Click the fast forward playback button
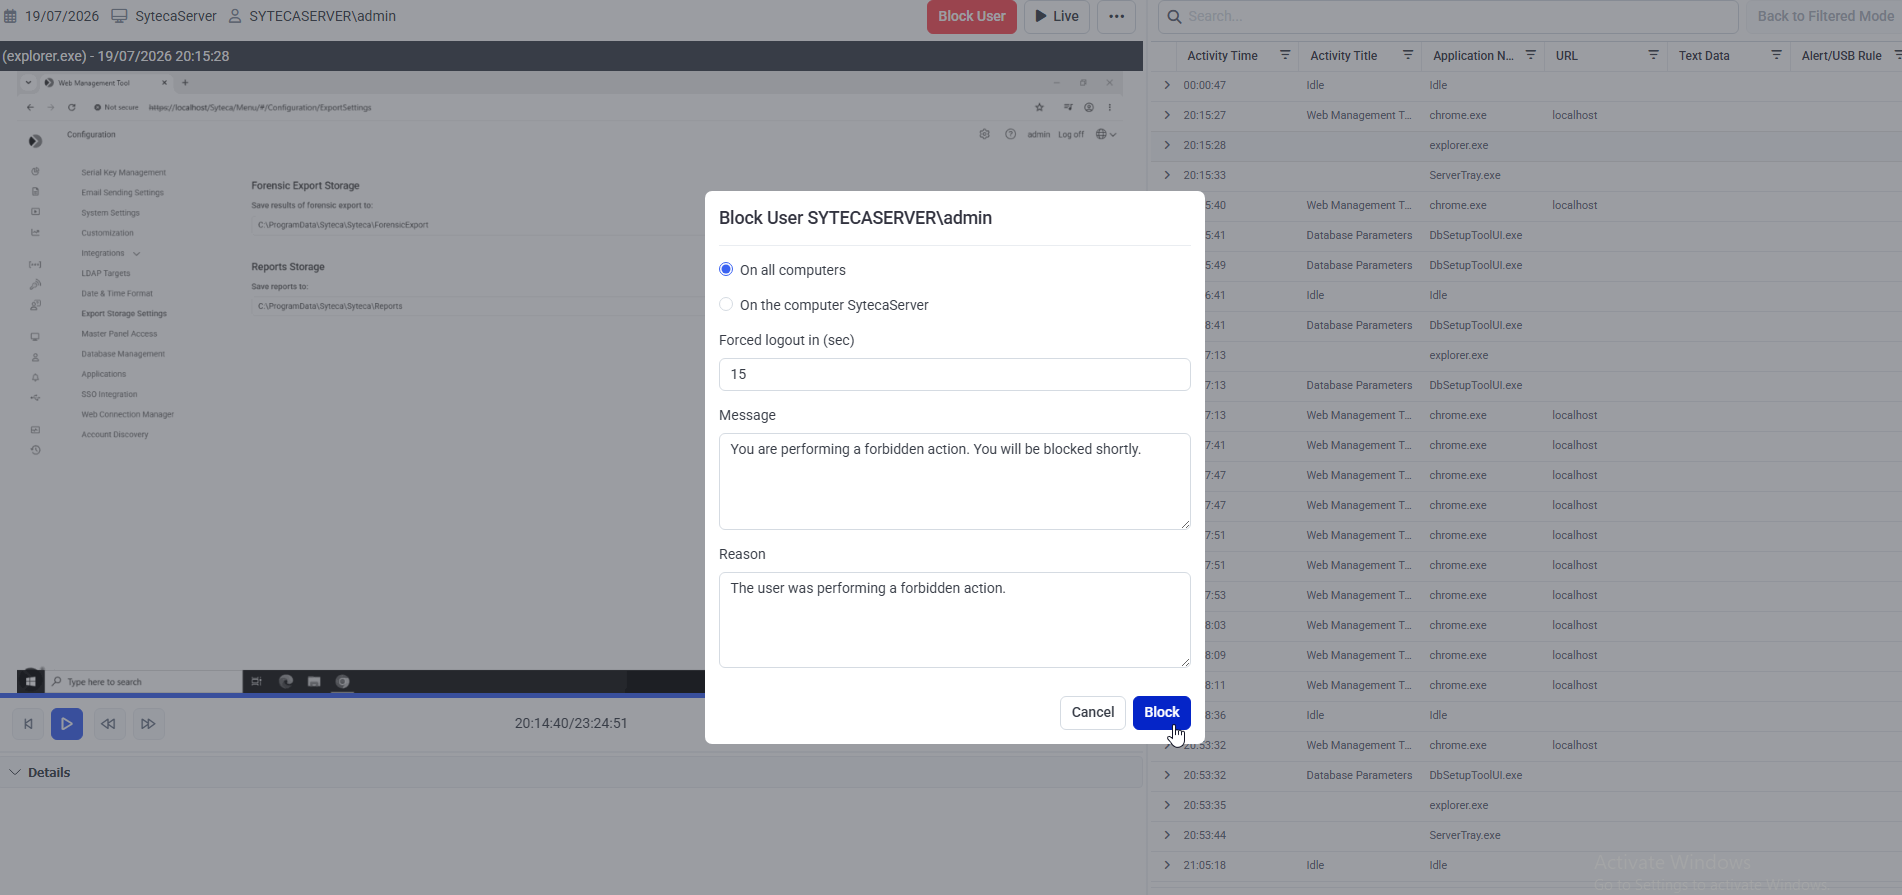This screenshot has height=895, width=1902. (x=148, y=723)
